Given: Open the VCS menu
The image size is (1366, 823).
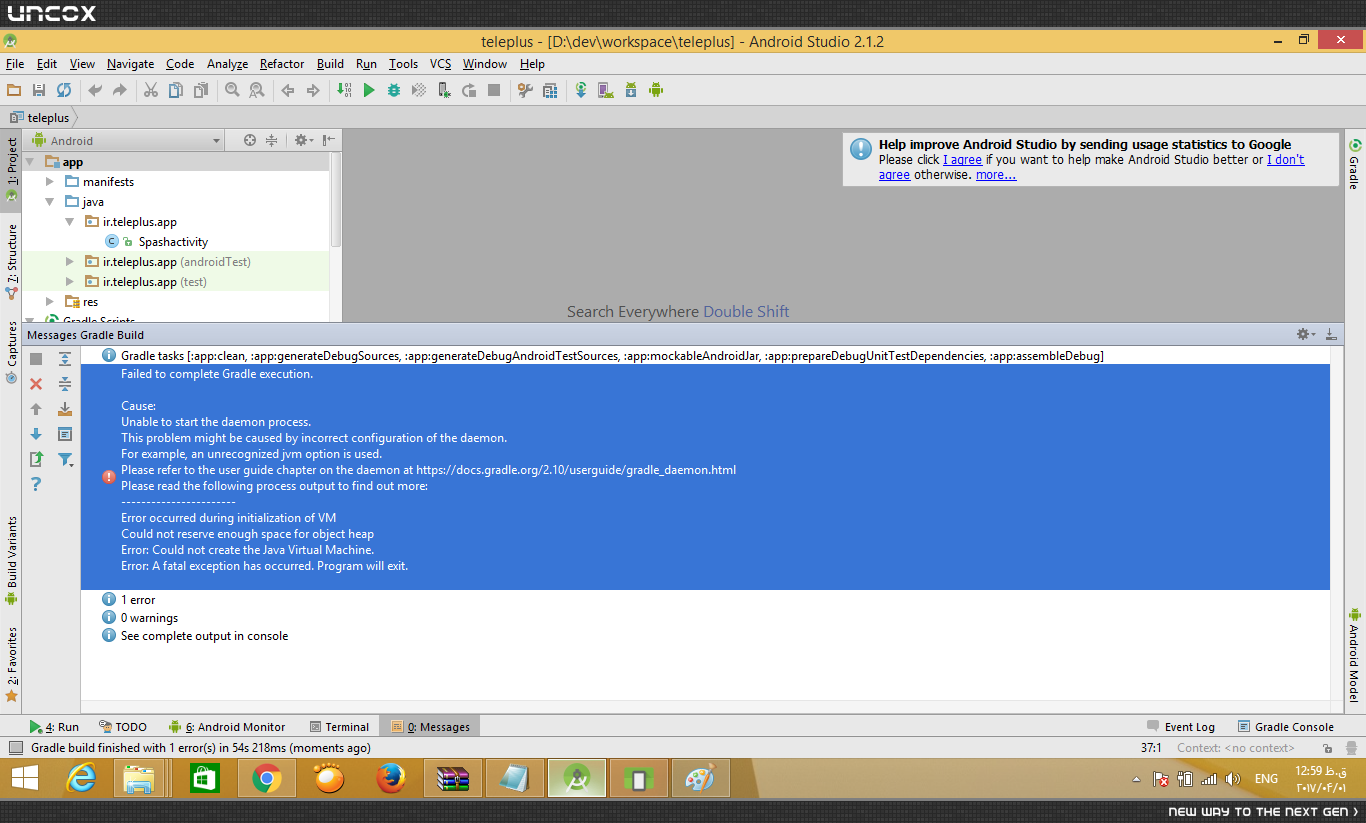Looking at the screenshot, I should pyautogui.click(x=441, y=64).
